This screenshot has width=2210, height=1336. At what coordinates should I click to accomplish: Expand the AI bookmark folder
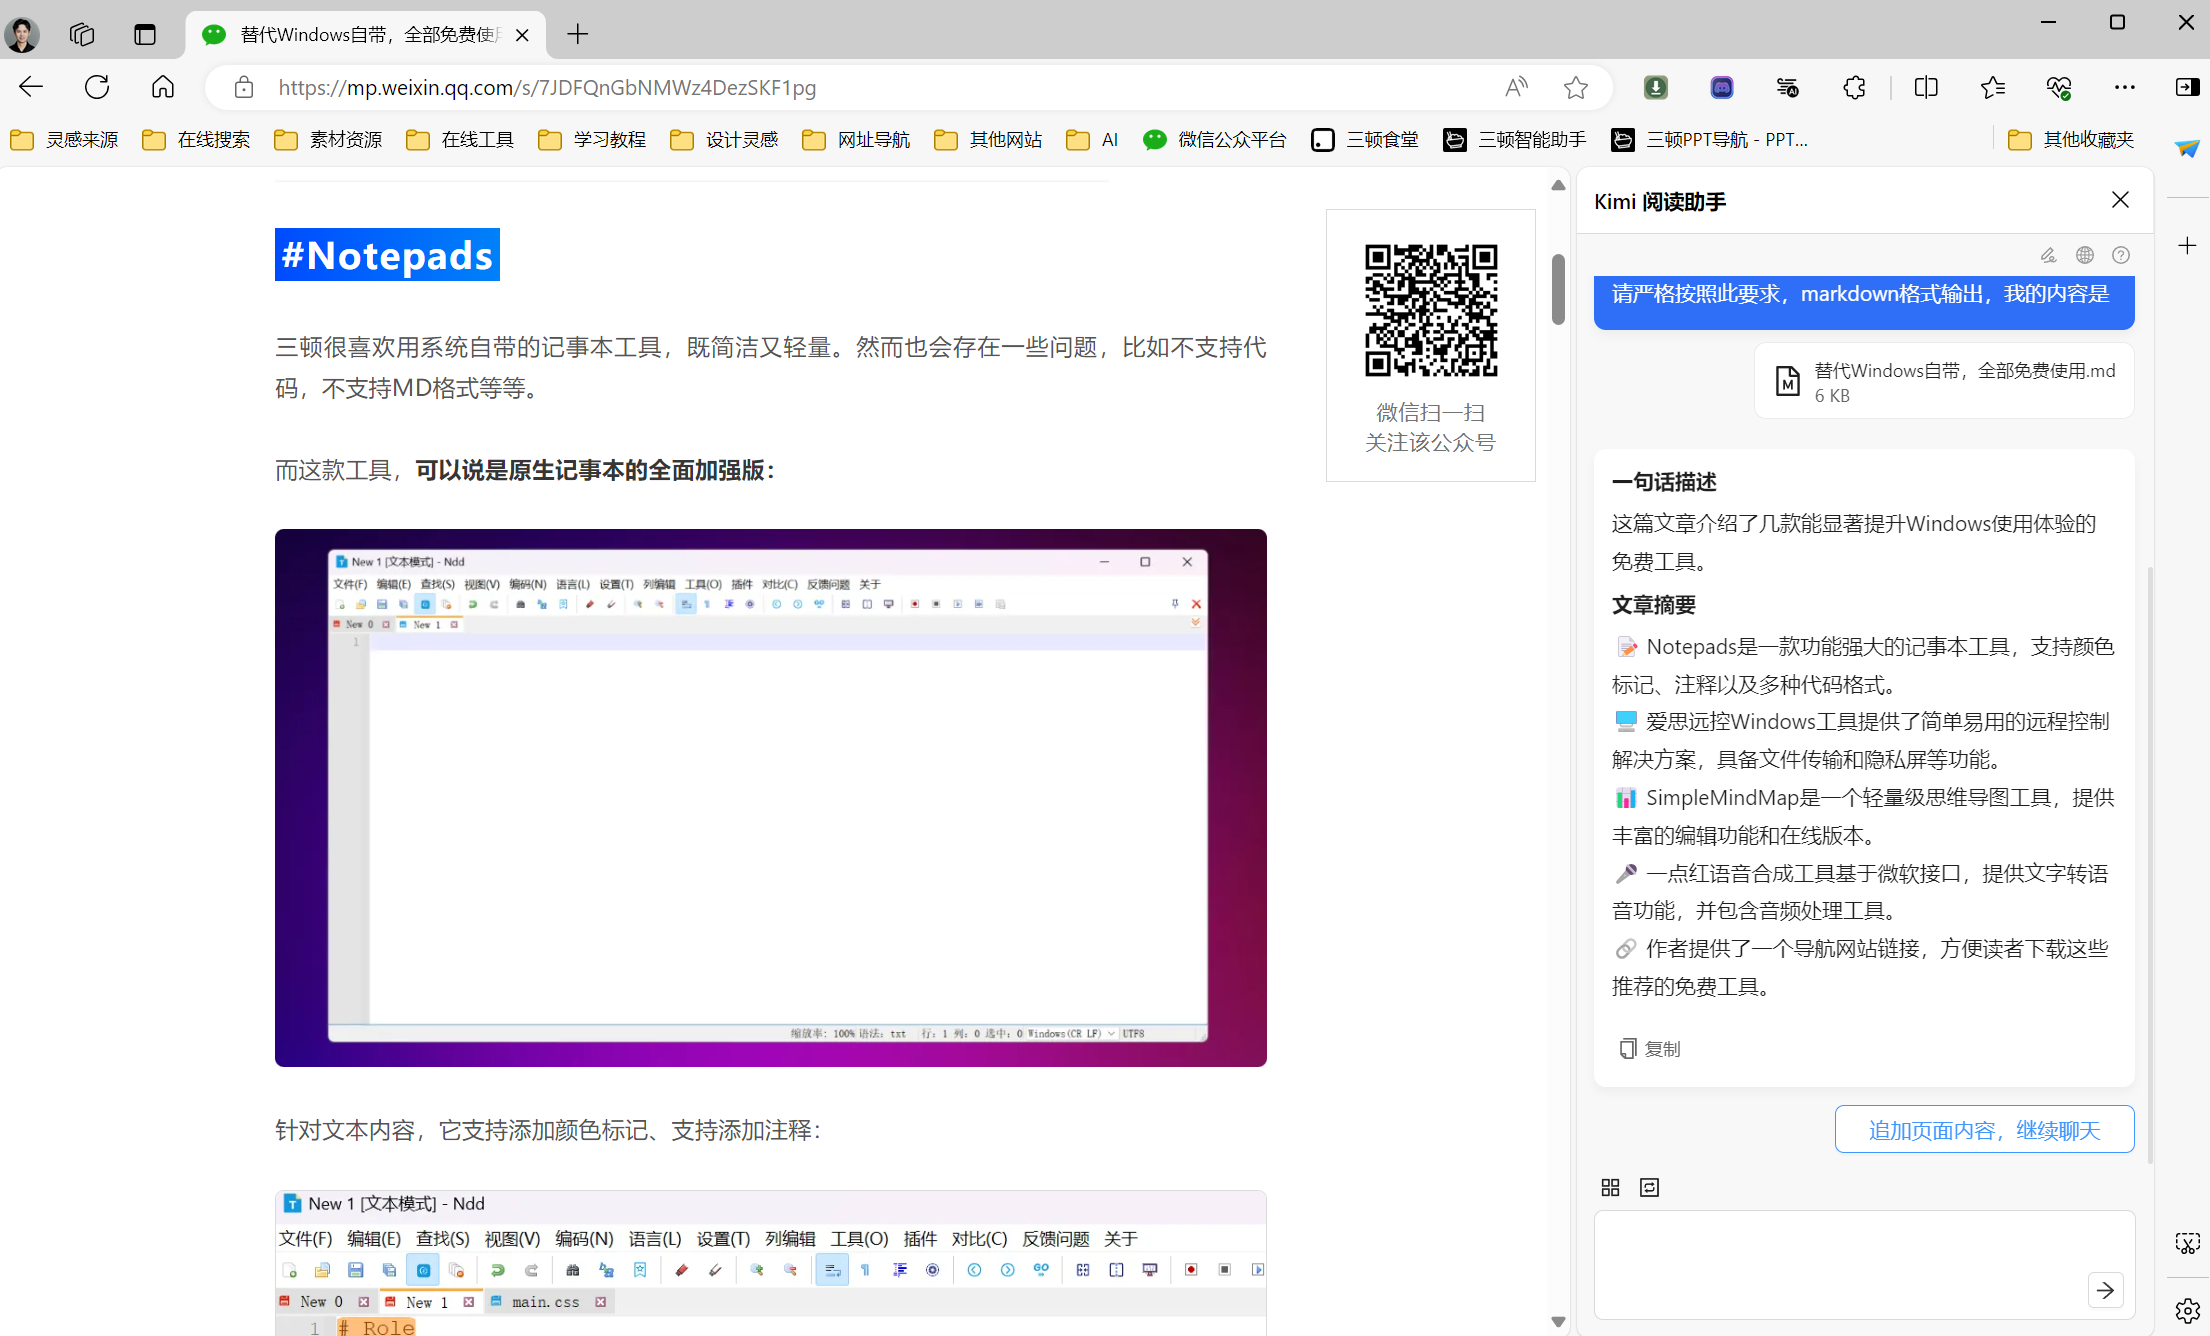click(x=1092, y=139)
